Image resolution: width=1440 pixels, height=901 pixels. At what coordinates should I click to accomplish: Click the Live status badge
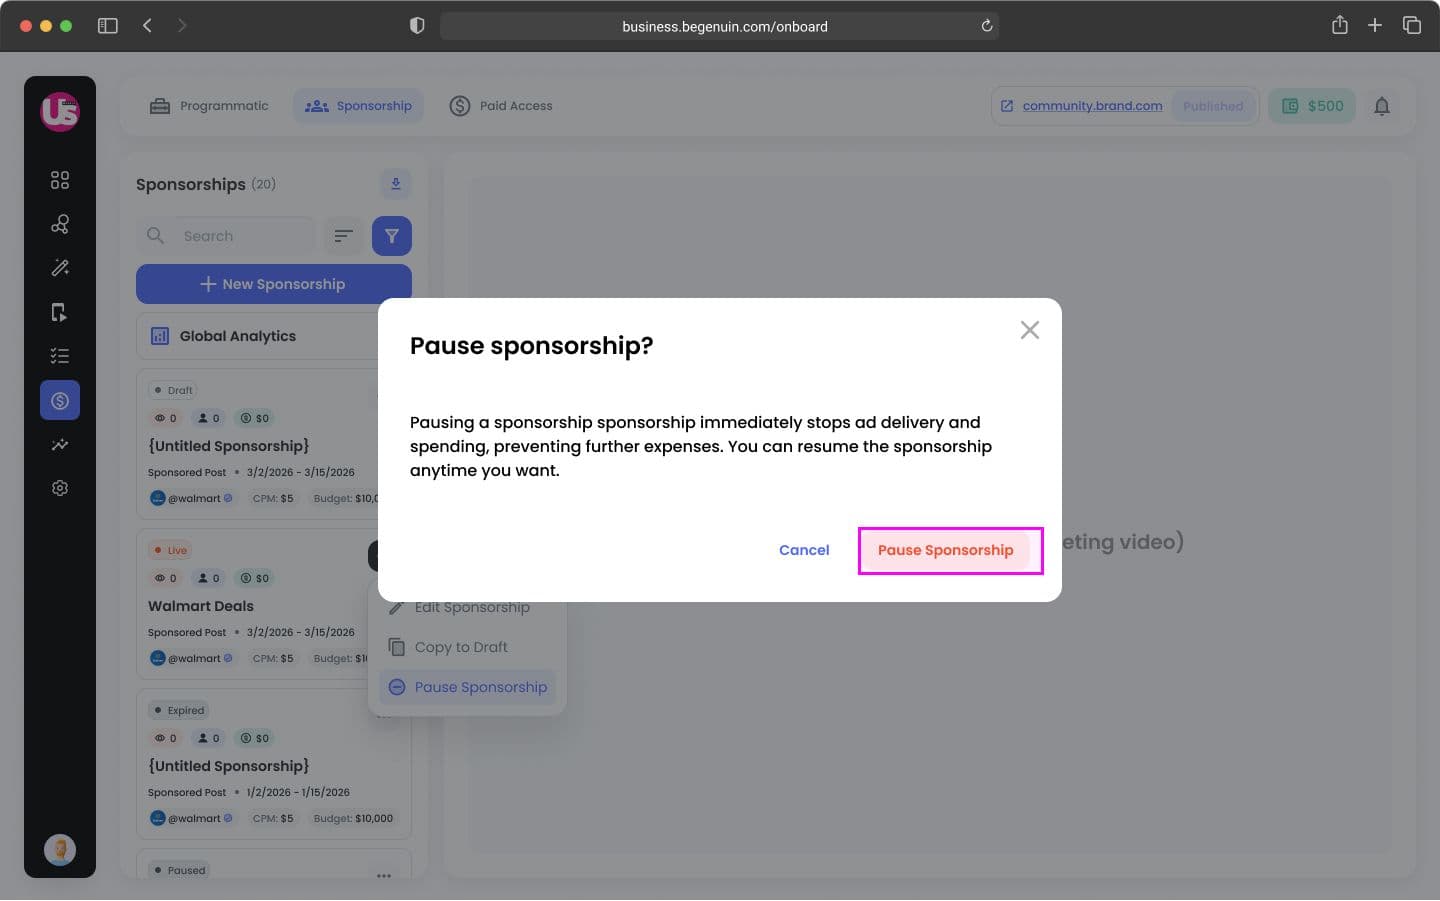170,550
